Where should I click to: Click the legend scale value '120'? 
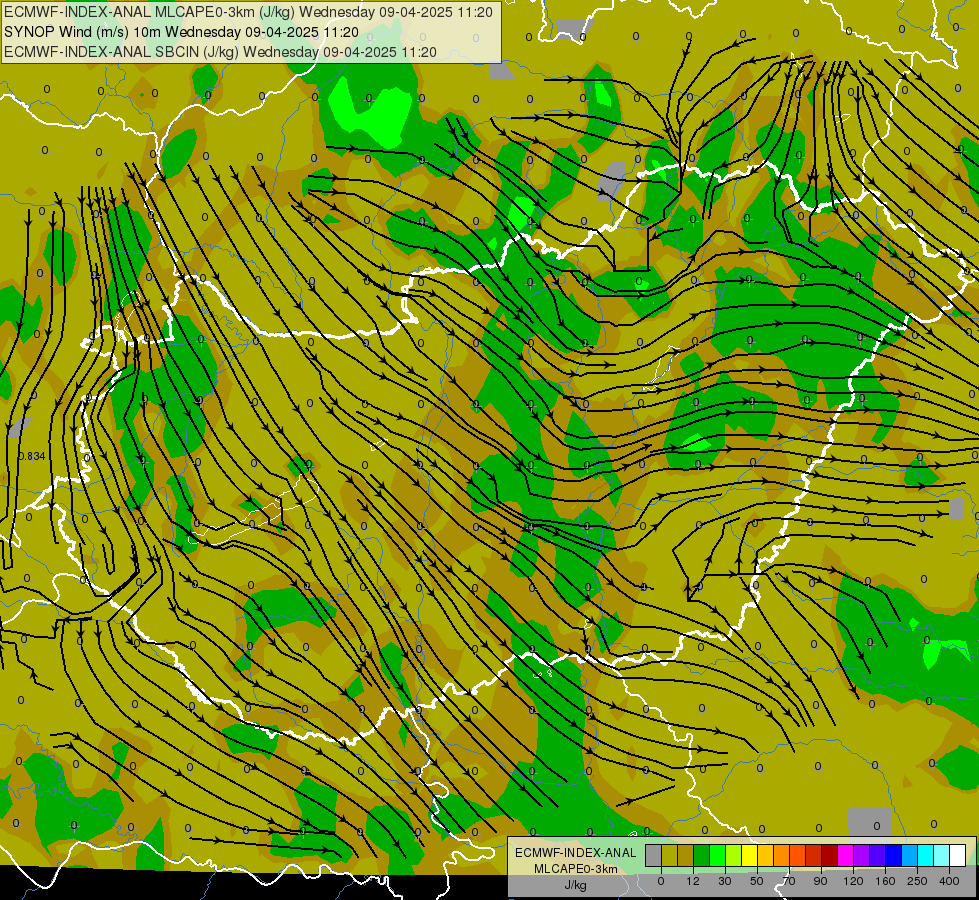click(853, 881)
